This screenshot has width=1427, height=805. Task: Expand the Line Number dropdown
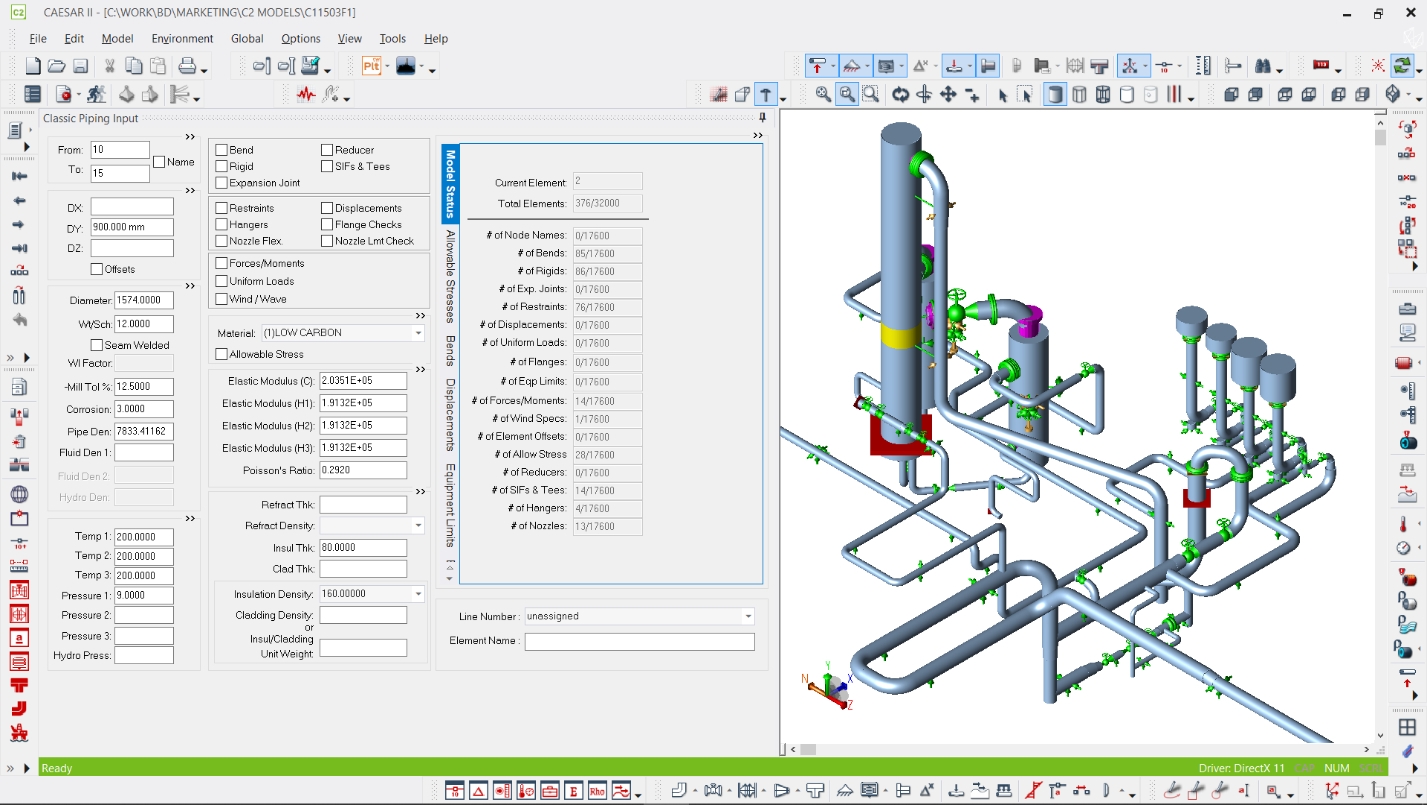coord(747,617)
